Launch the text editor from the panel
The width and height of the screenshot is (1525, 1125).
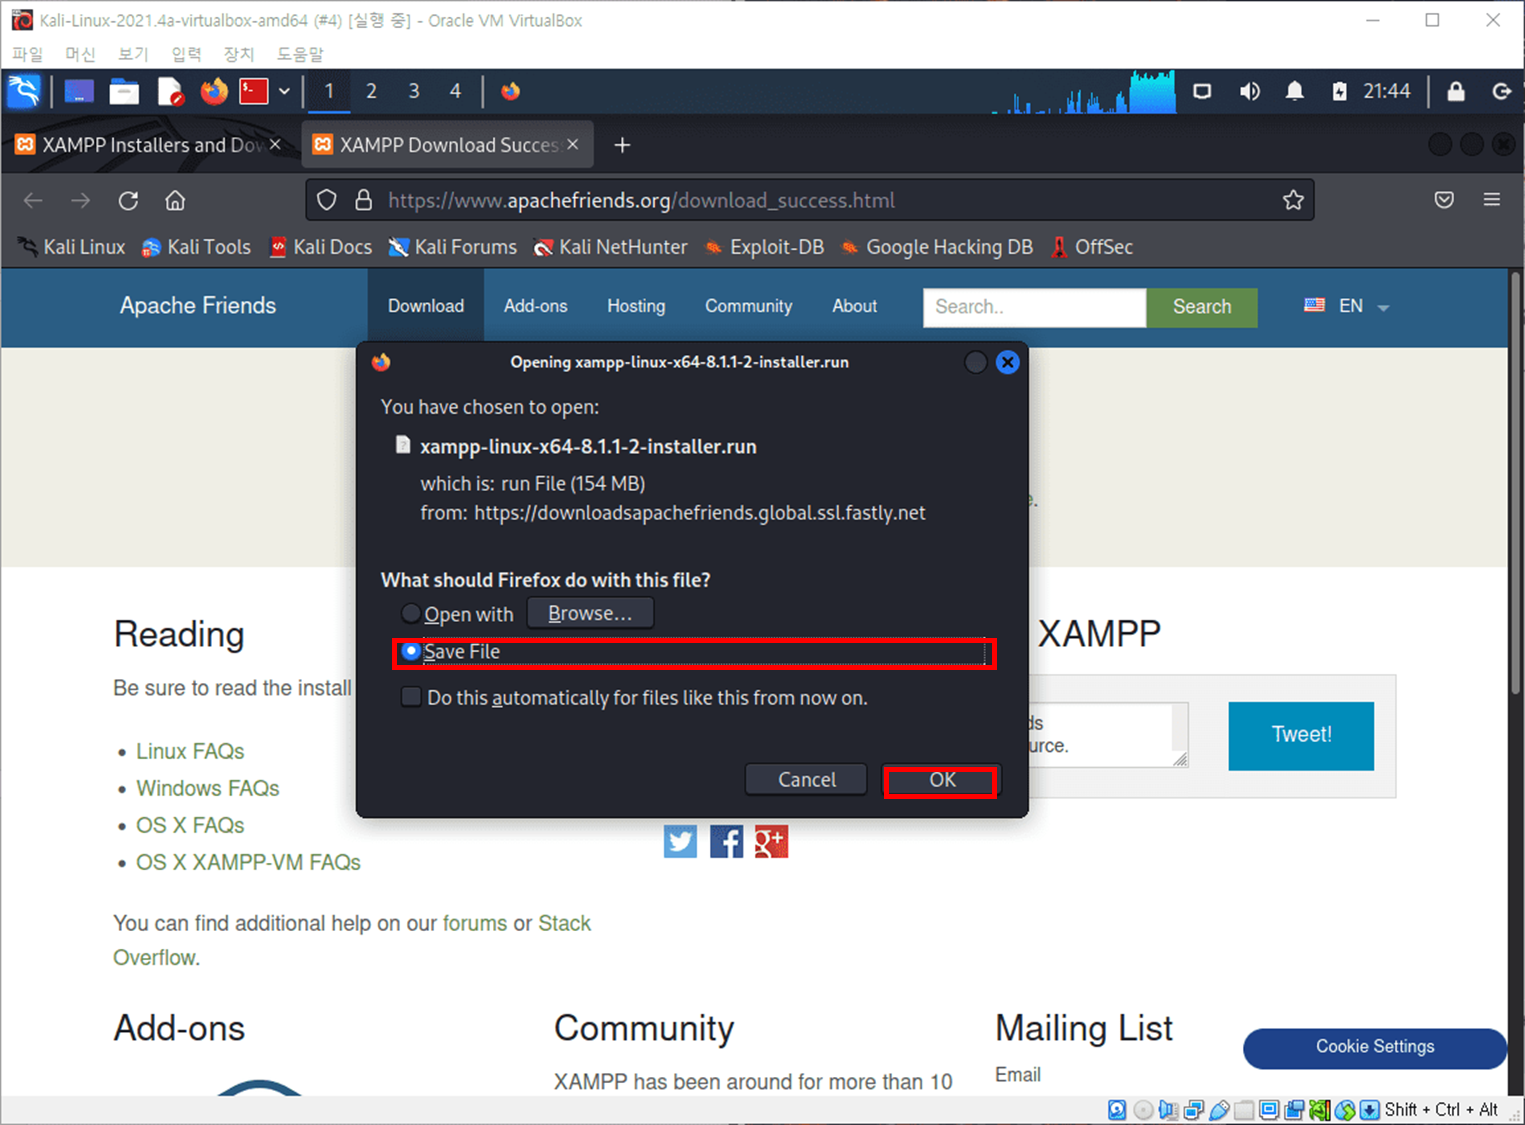(170, 91)
